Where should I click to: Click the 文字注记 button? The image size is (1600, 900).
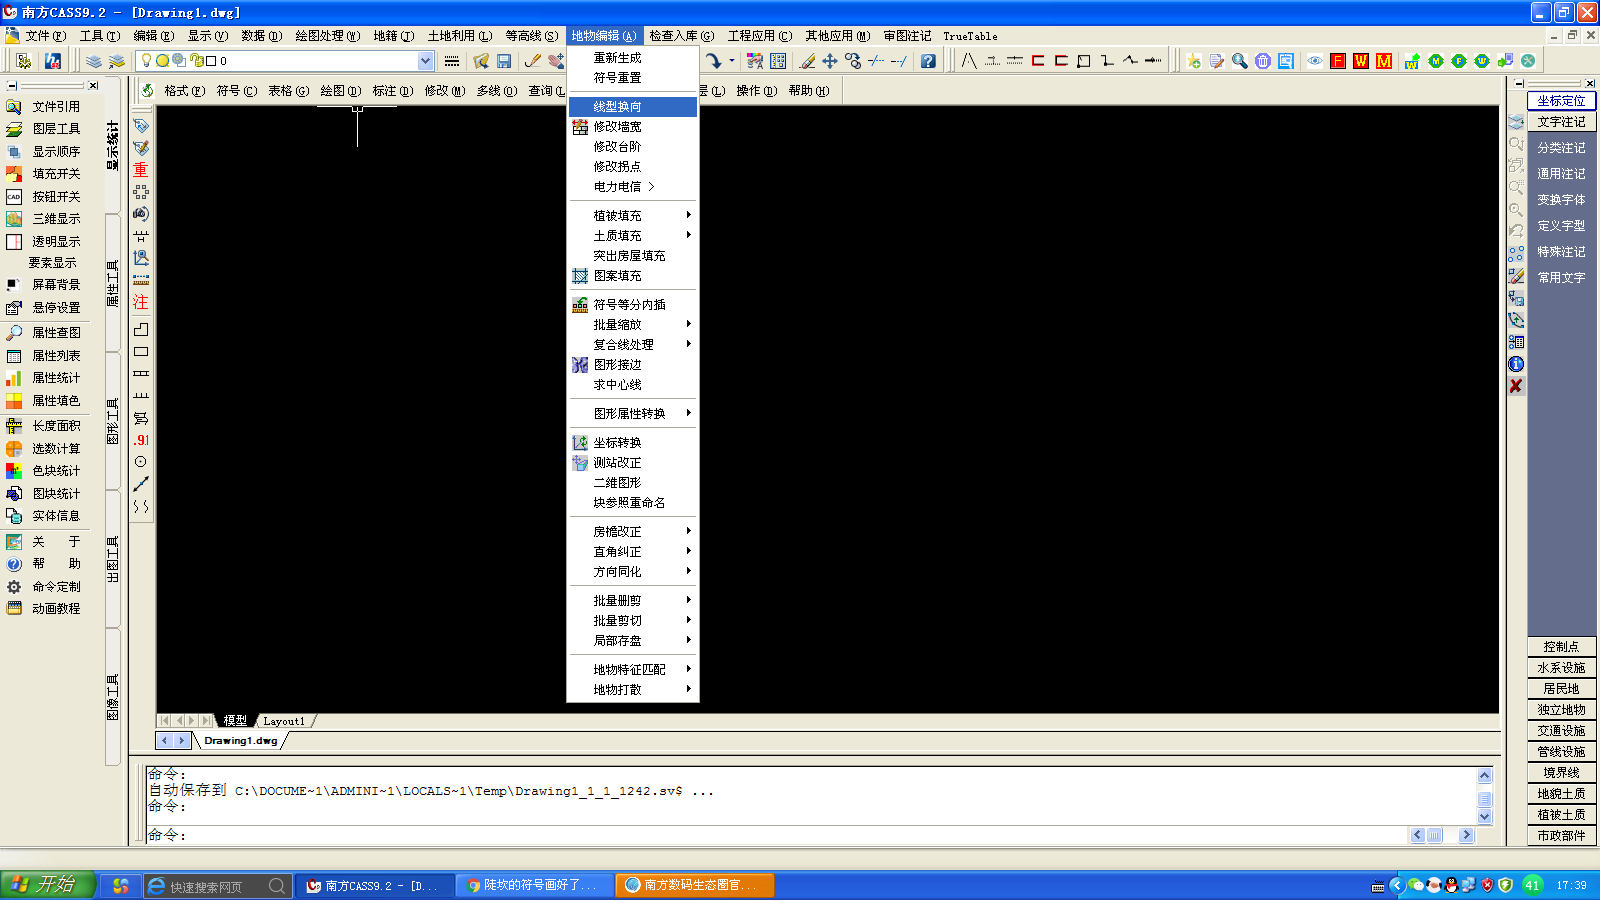pyautogui.click(x=1561, y=122)
